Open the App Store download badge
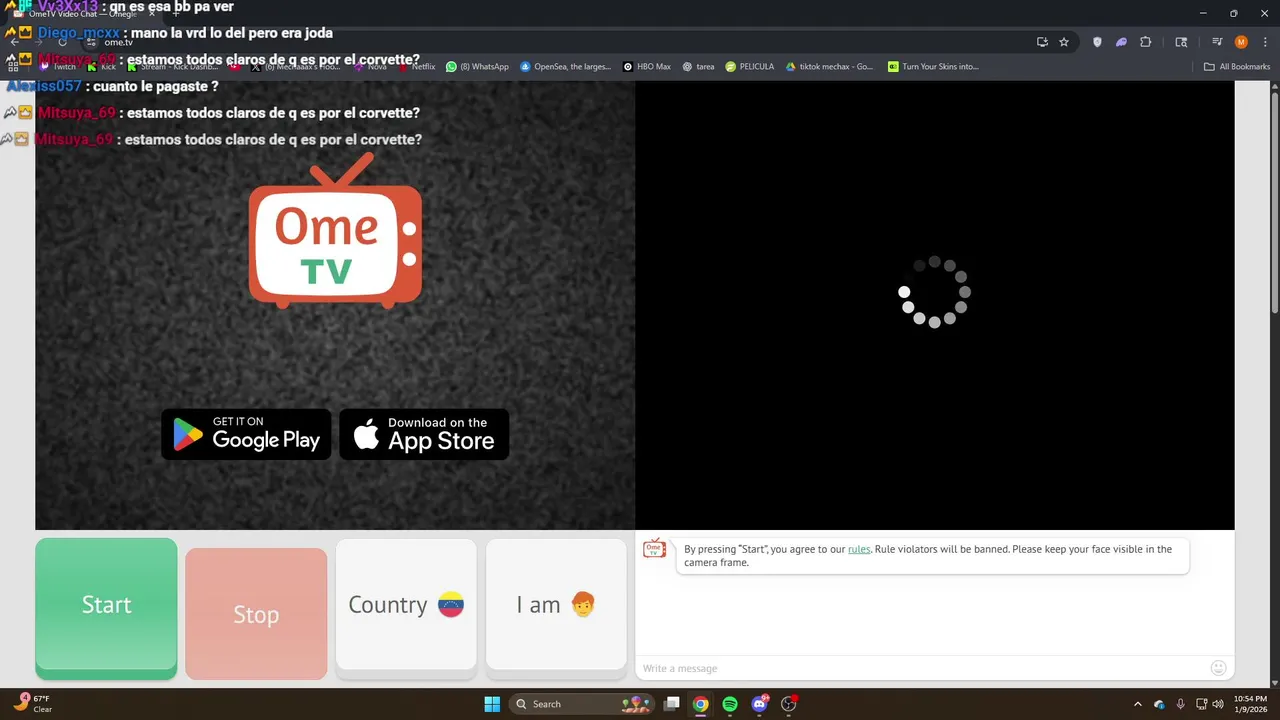Viewport: 1280px width, 720px height. [424, 434]
